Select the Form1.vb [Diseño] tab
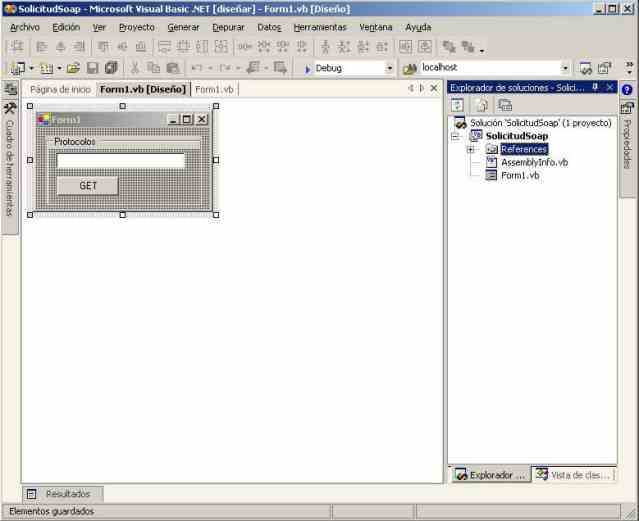 point(143,89)
